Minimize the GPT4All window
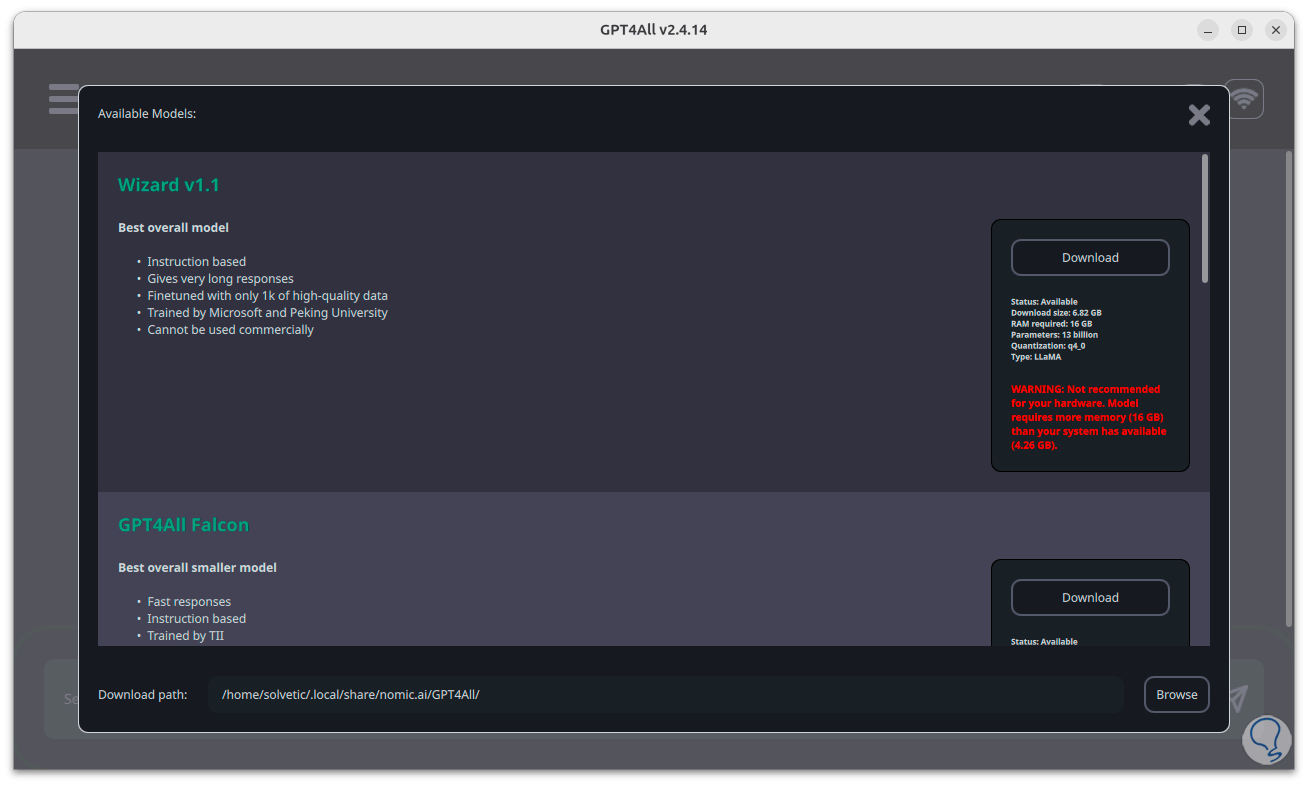 pyautogui.click(x=1208, y=30)
